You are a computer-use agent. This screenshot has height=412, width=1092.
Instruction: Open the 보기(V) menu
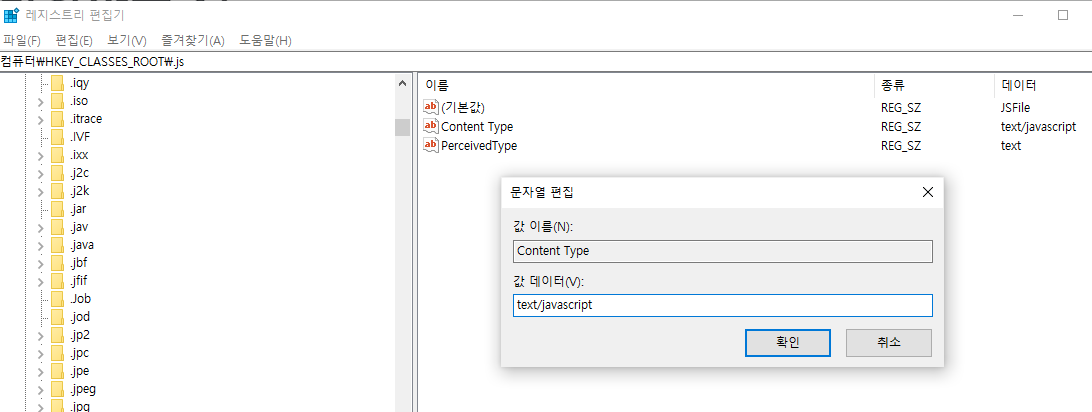tap(127, 40)
